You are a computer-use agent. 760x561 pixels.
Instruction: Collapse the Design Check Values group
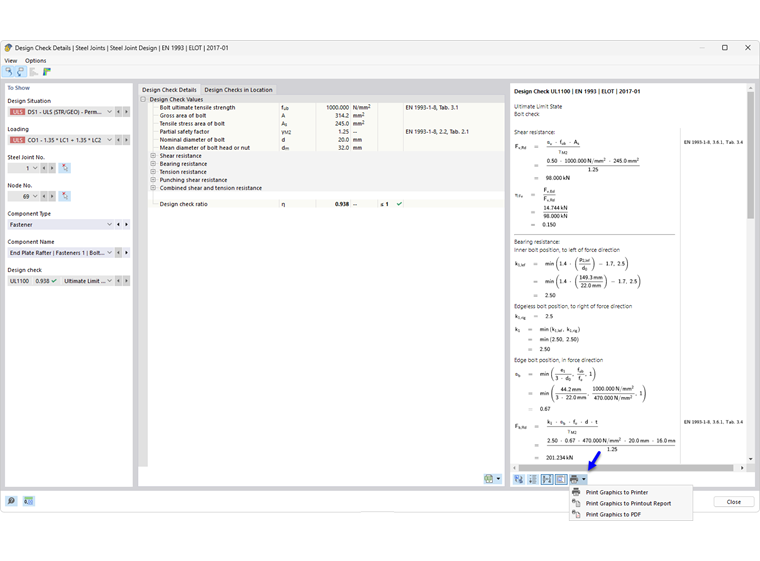(143, 99)
